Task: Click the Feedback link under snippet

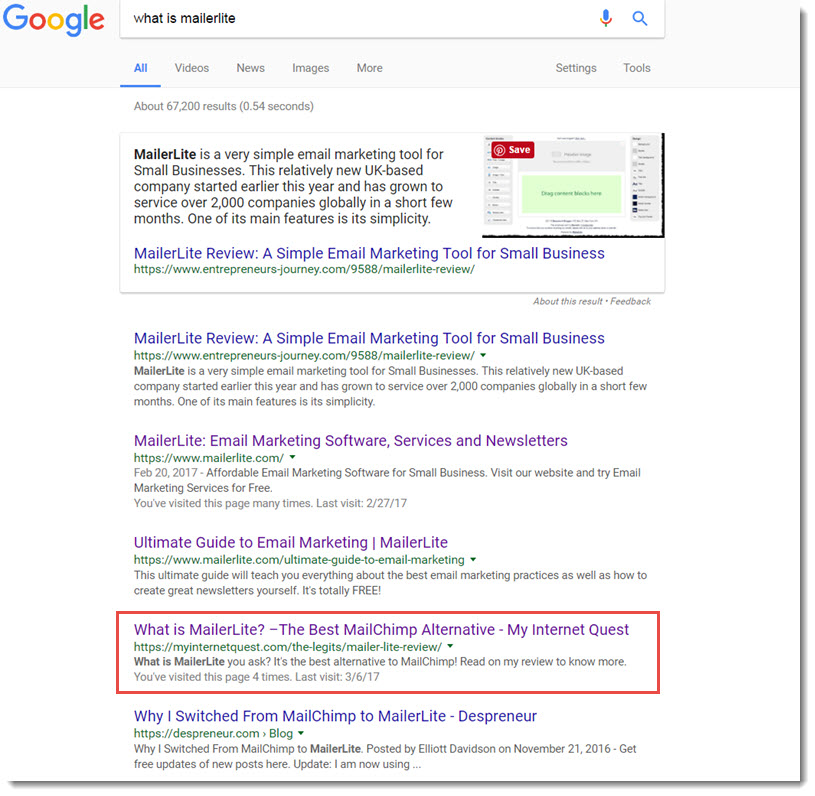Action: click(630, 302)
